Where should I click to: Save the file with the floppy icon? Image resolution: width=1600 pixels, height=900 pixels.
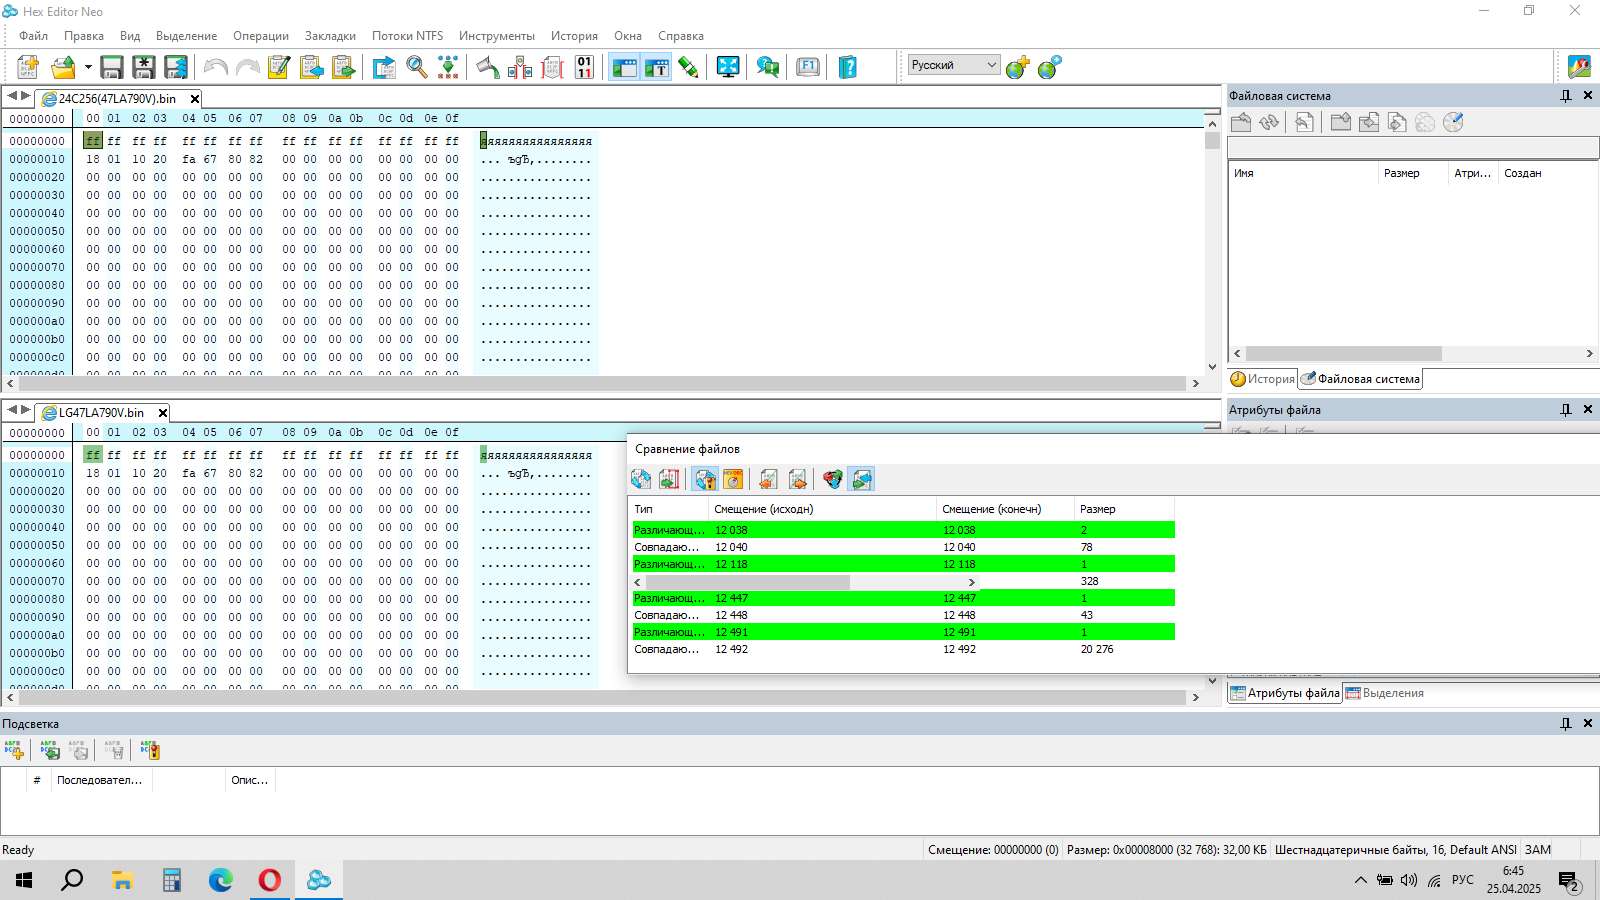(x=112, y=67)
